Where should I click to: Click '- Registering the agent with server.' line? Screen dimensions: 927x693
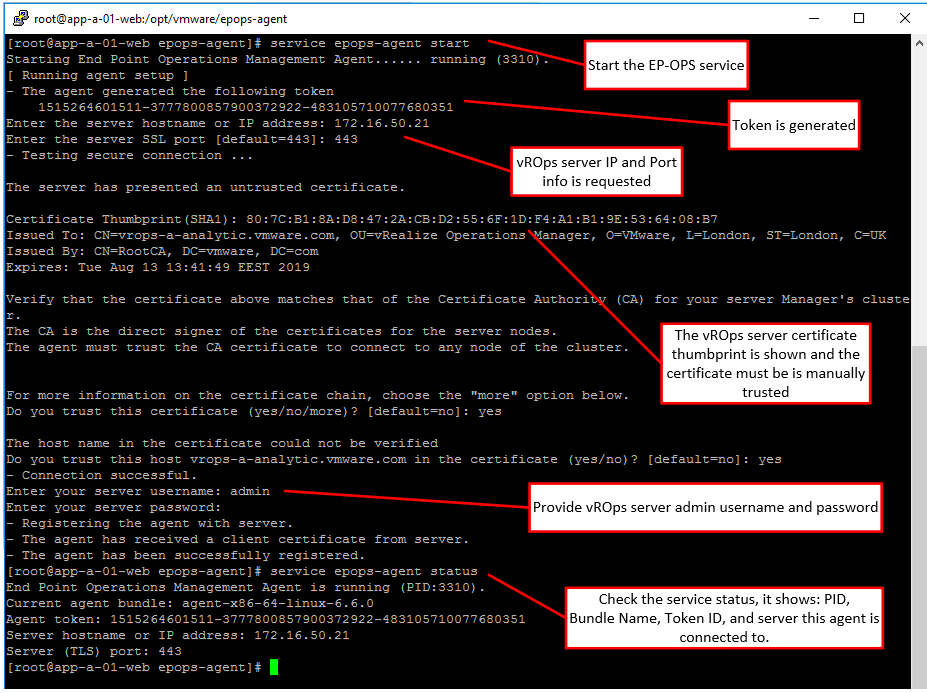tap(149, 523)
